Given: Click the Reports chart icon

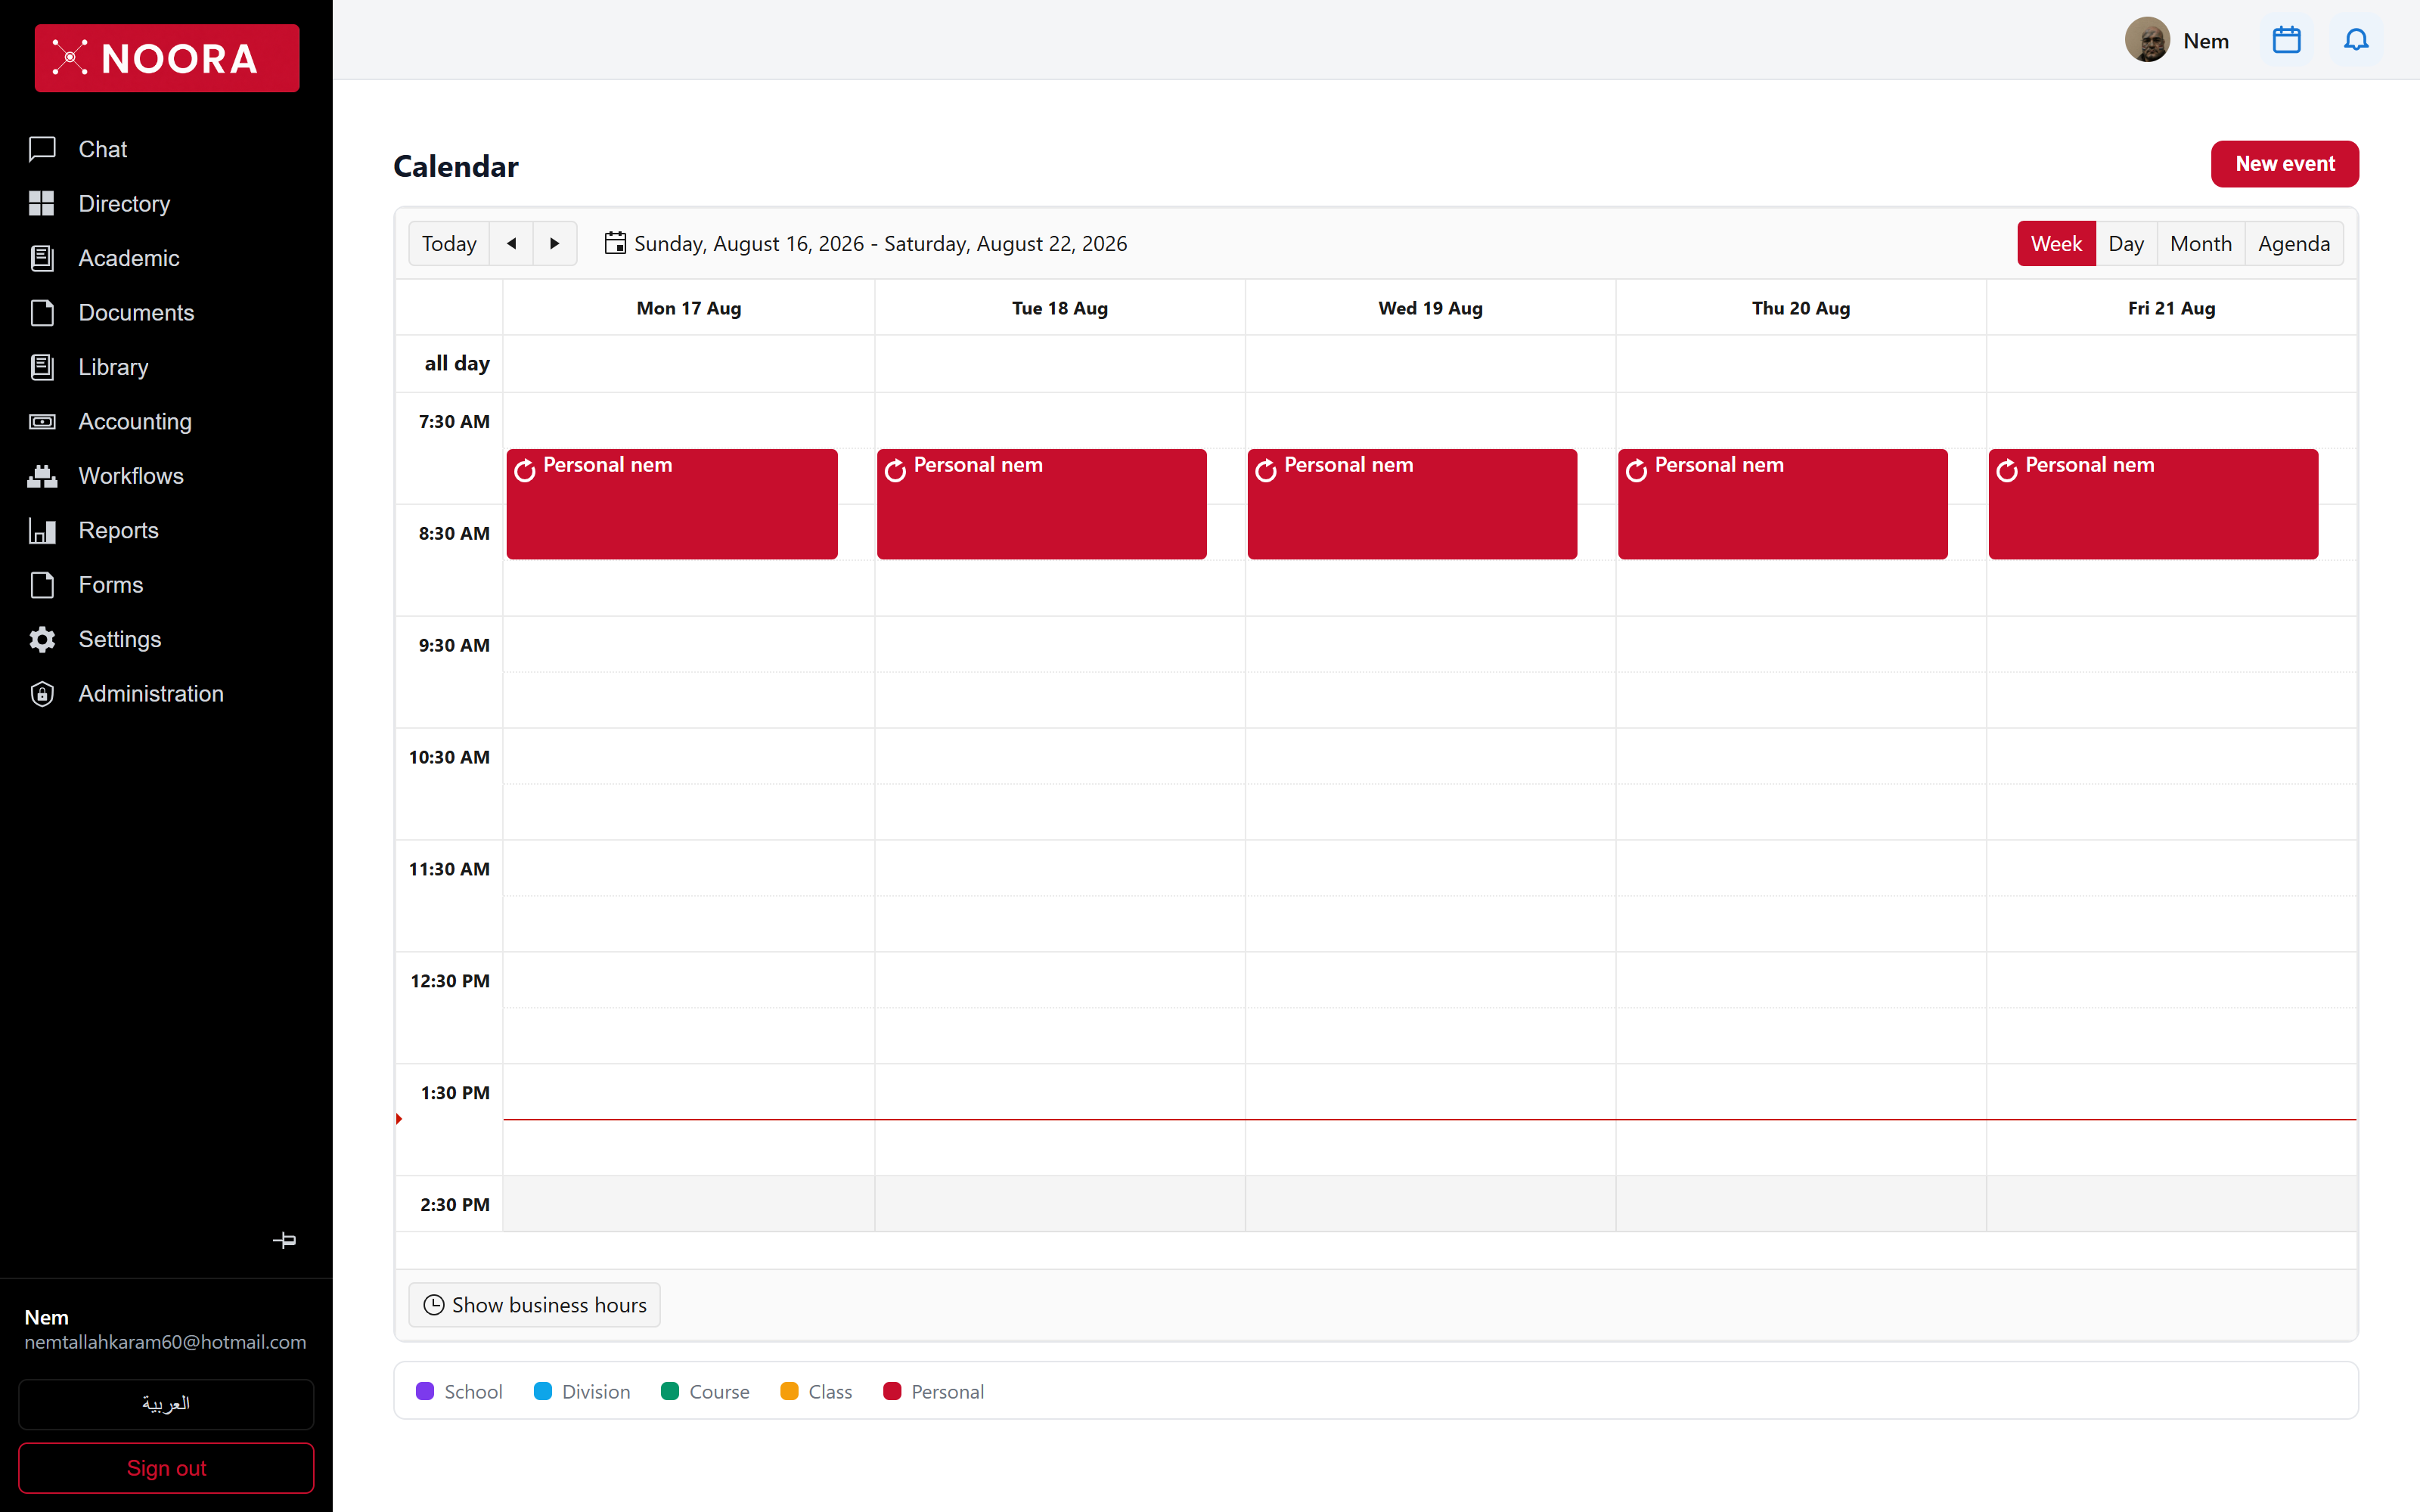Looking at the screenshot, I should click(42, 531).
